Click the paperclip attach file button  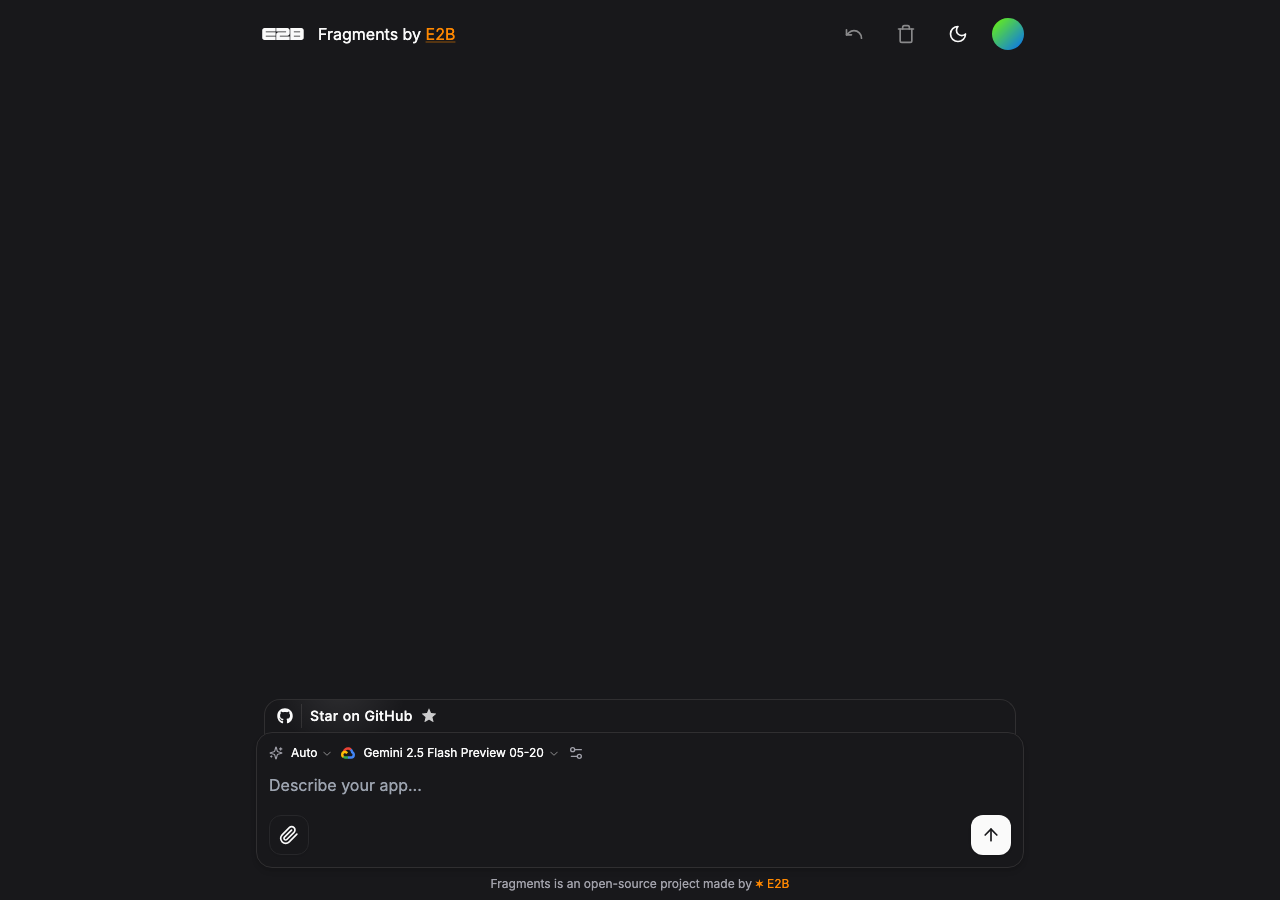coord(289,835)
